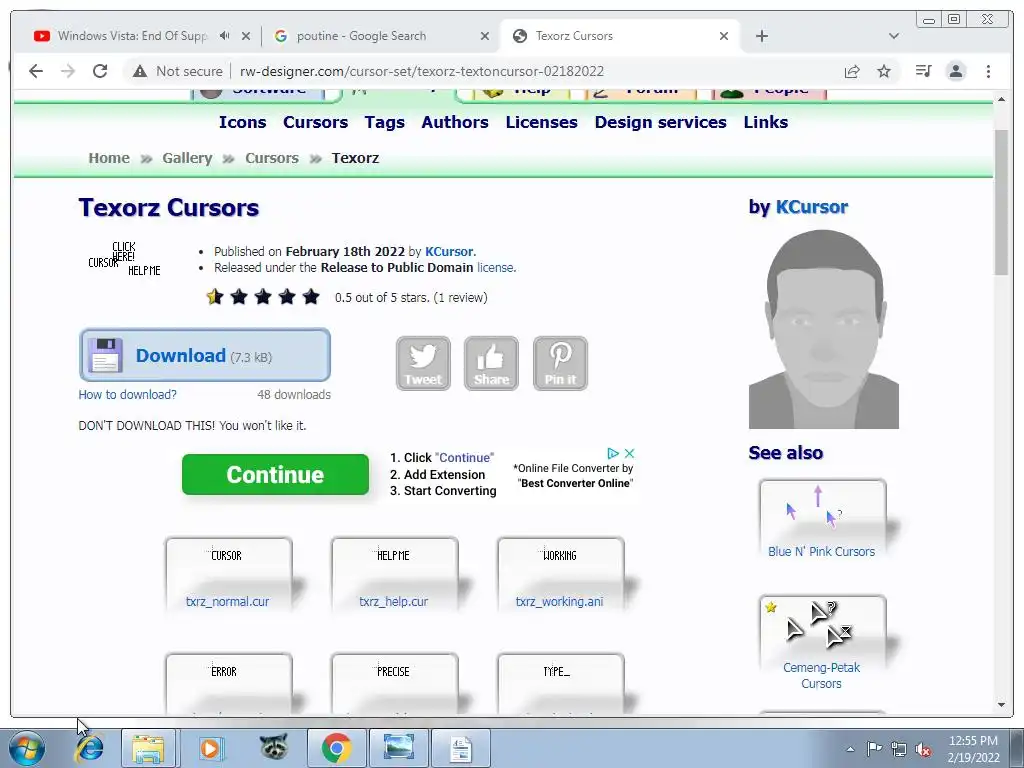The width and height of the screenshot is (1024, 768).
Task: Select the Texorz Cursors tab
Action: [x=574, y=36]
